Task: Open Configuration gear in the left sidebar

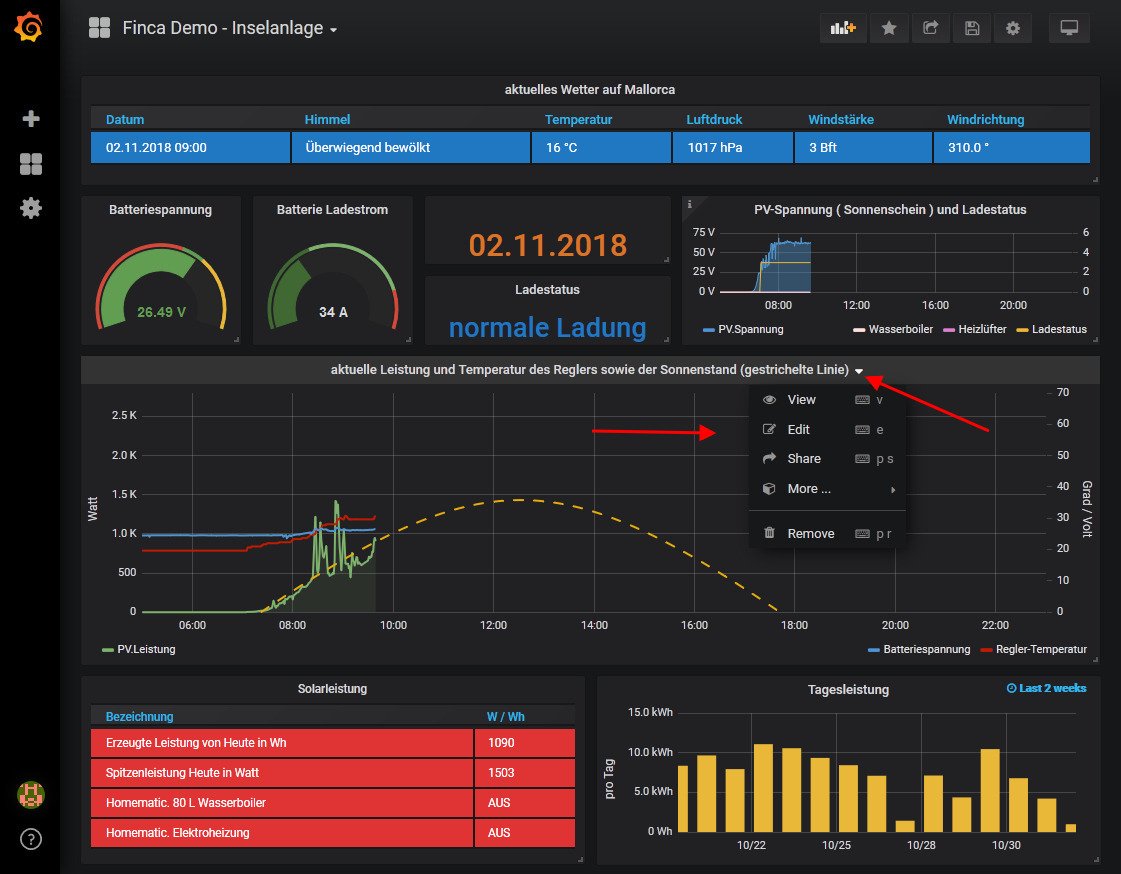Action: tap(31, 208)
